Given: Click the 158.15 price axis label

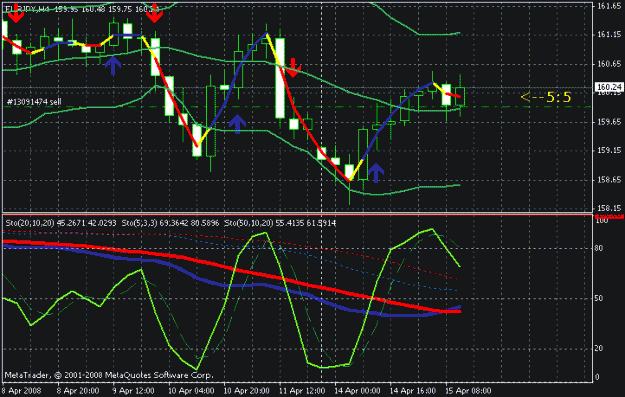Looking at the screenshot, I should point(609,208).
